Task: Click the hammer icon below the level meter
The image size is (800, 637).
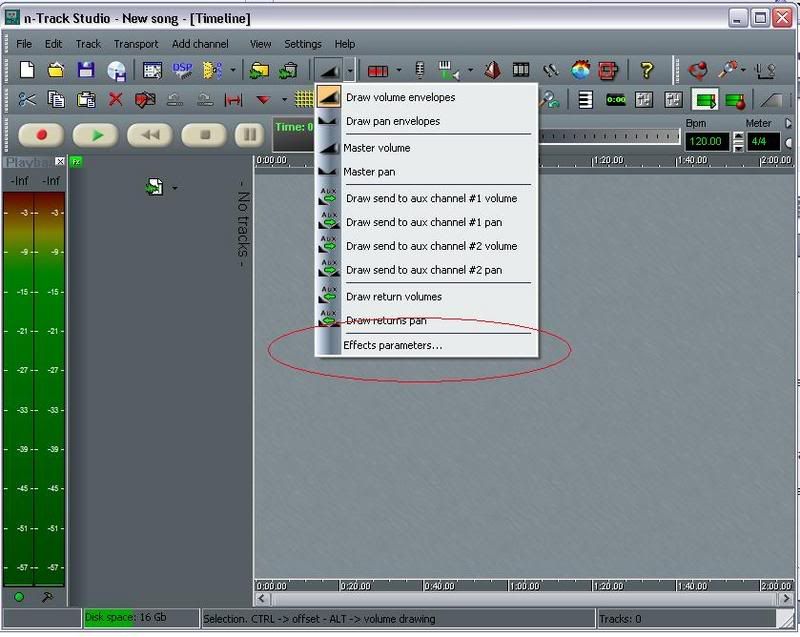Action: click(47, 597)
